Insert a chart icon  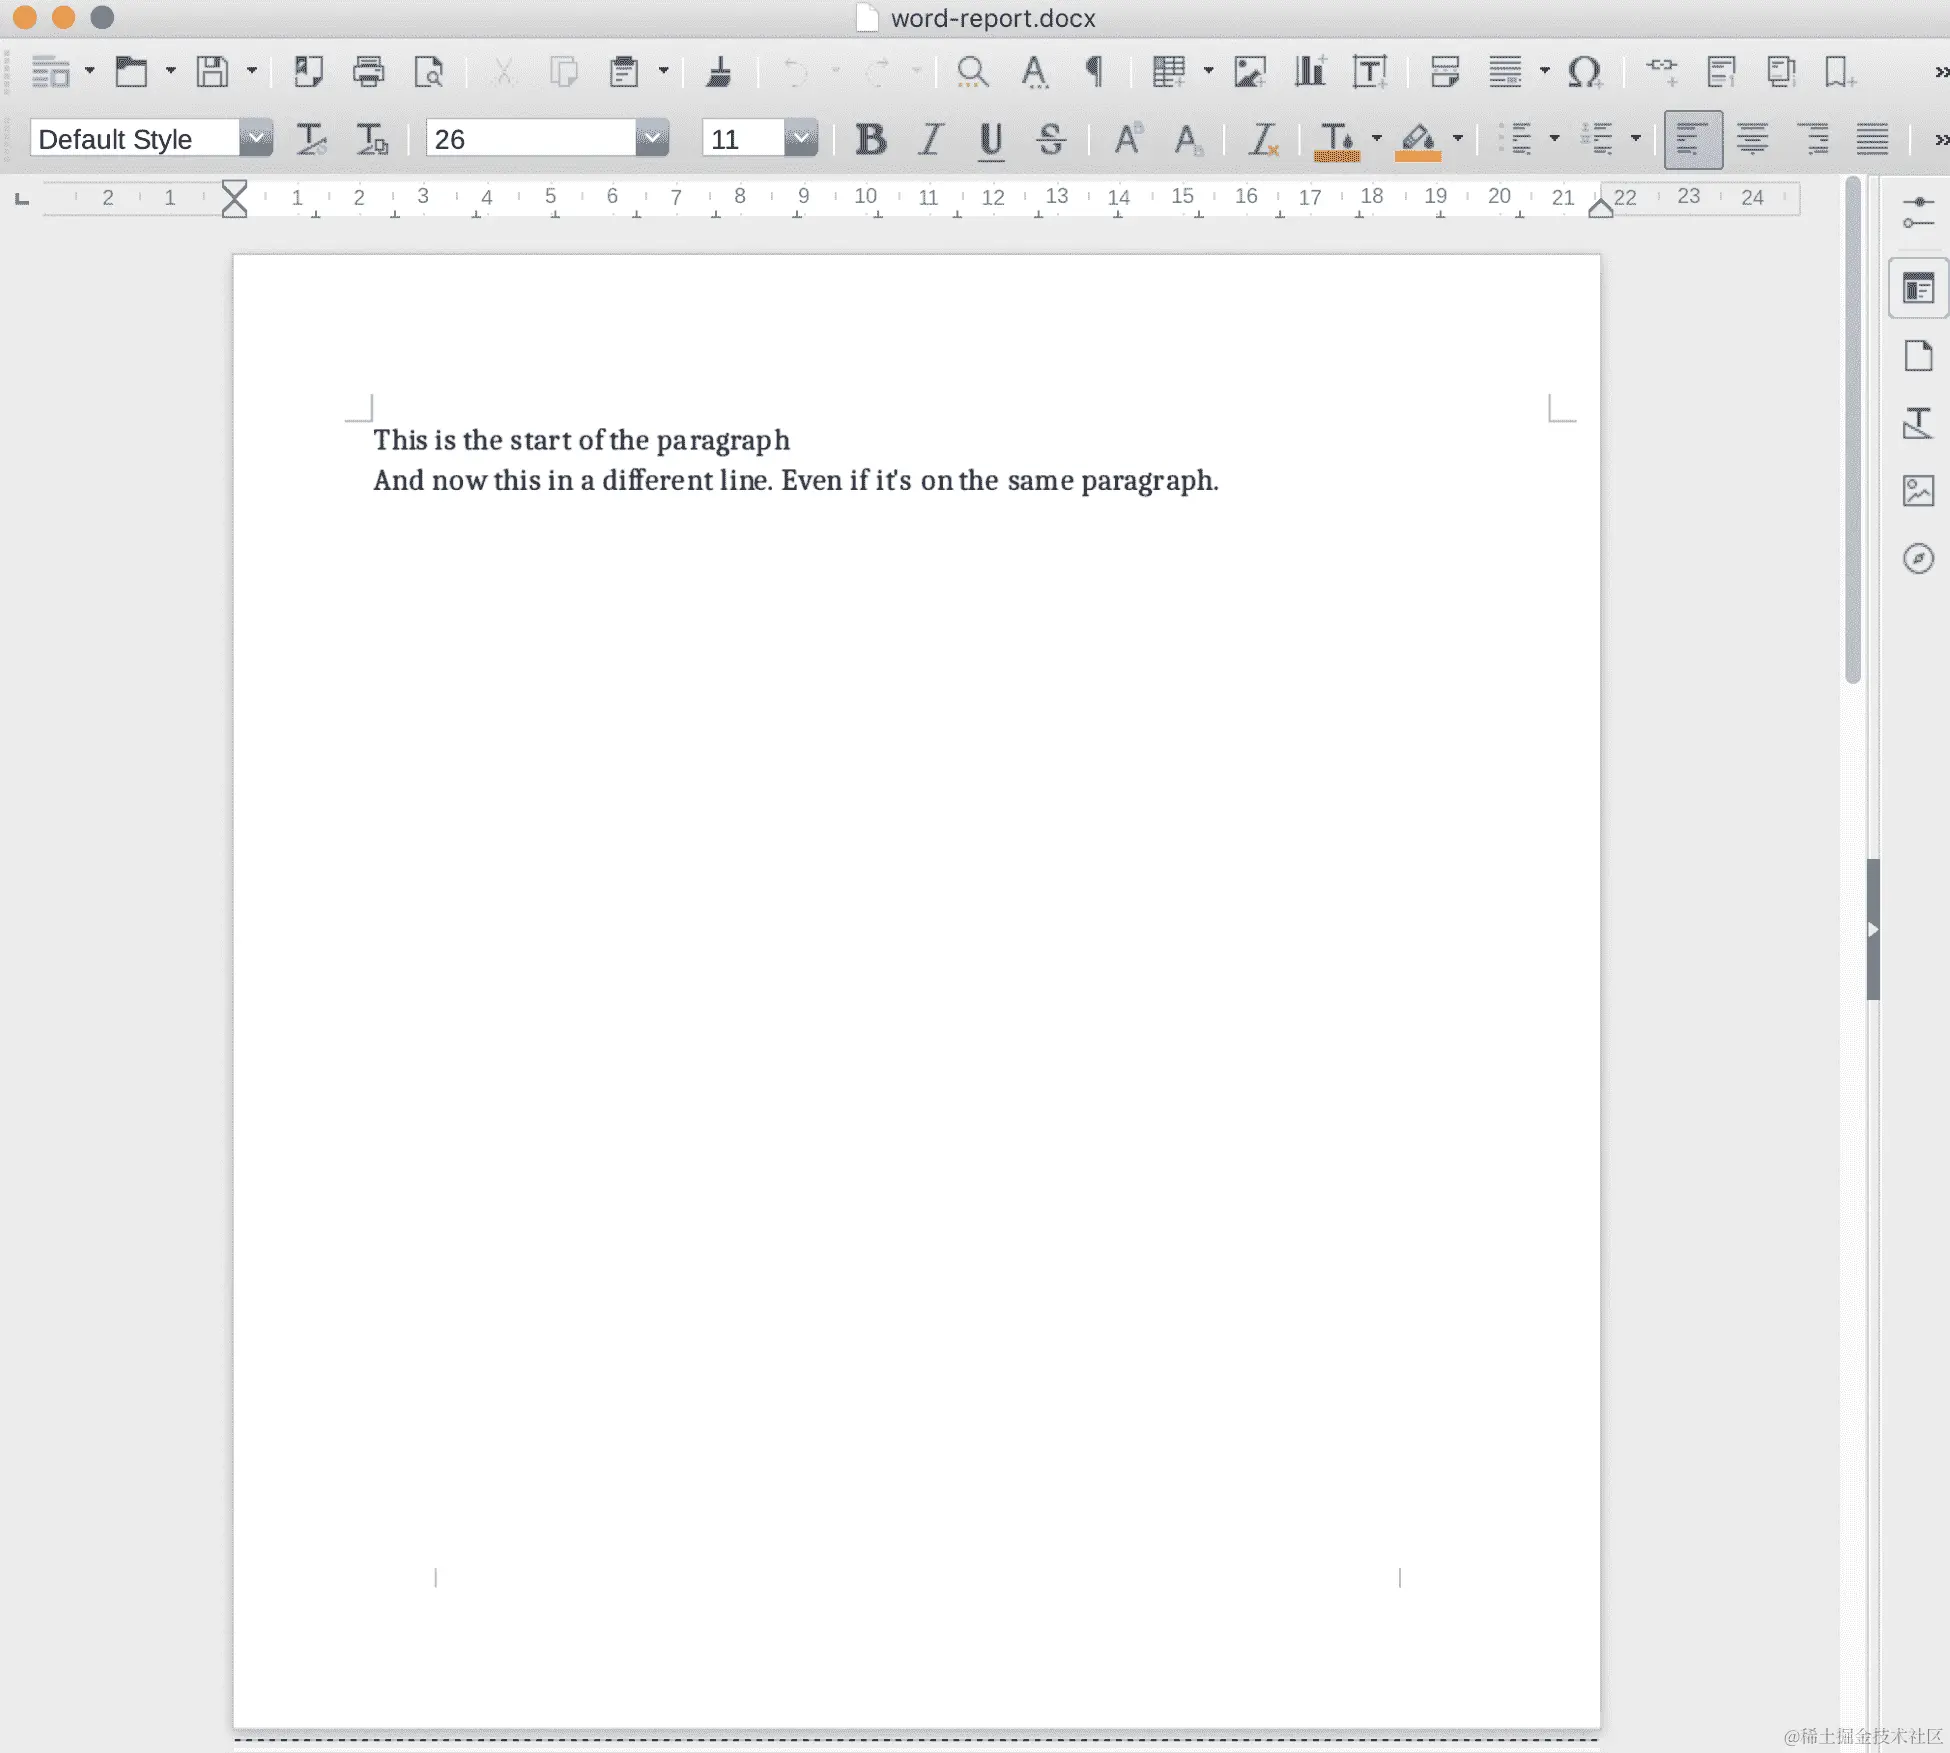coord(1310,72)
